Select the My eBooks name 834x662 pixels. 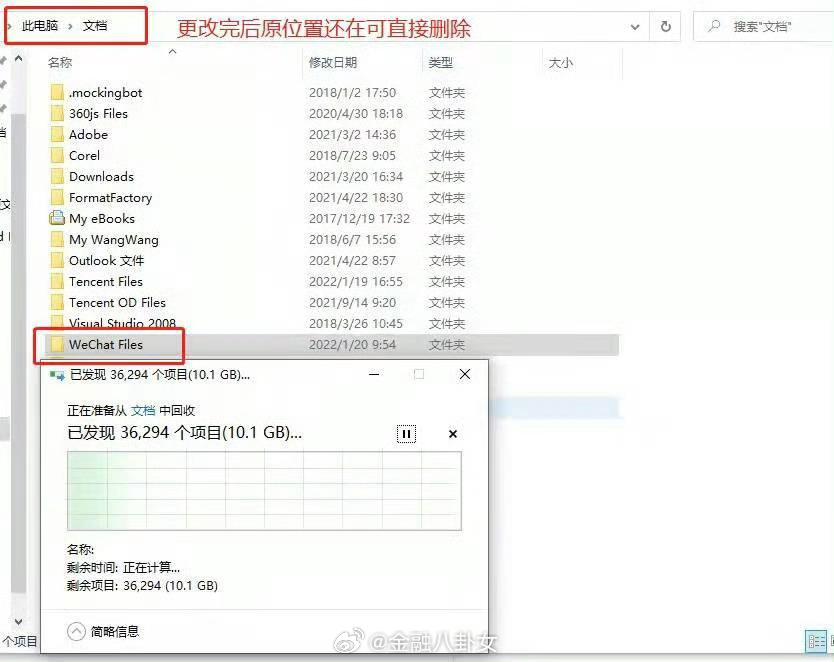point(102,219)
